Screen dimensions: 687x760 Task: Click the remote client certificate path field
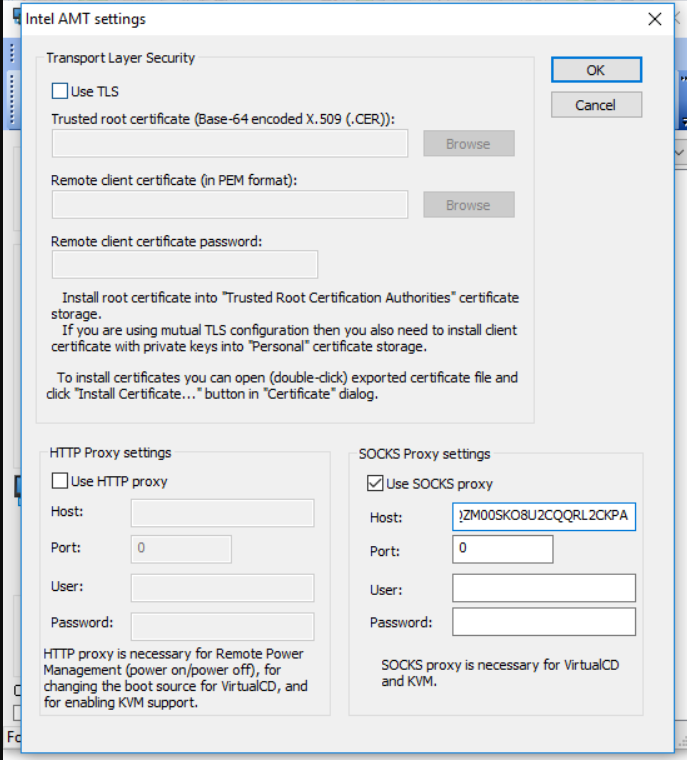point(230,205)
